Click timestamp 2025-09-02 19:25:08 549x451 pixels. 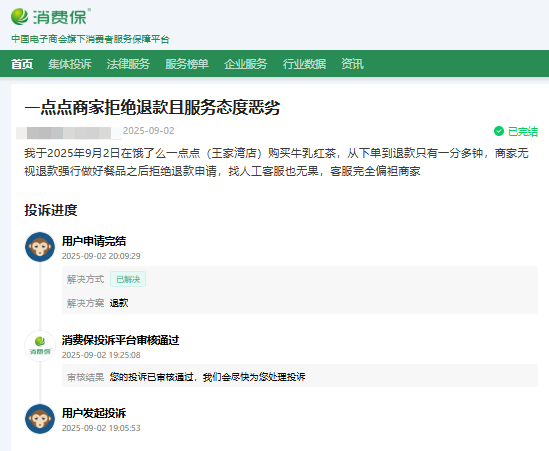click(101, 355)
